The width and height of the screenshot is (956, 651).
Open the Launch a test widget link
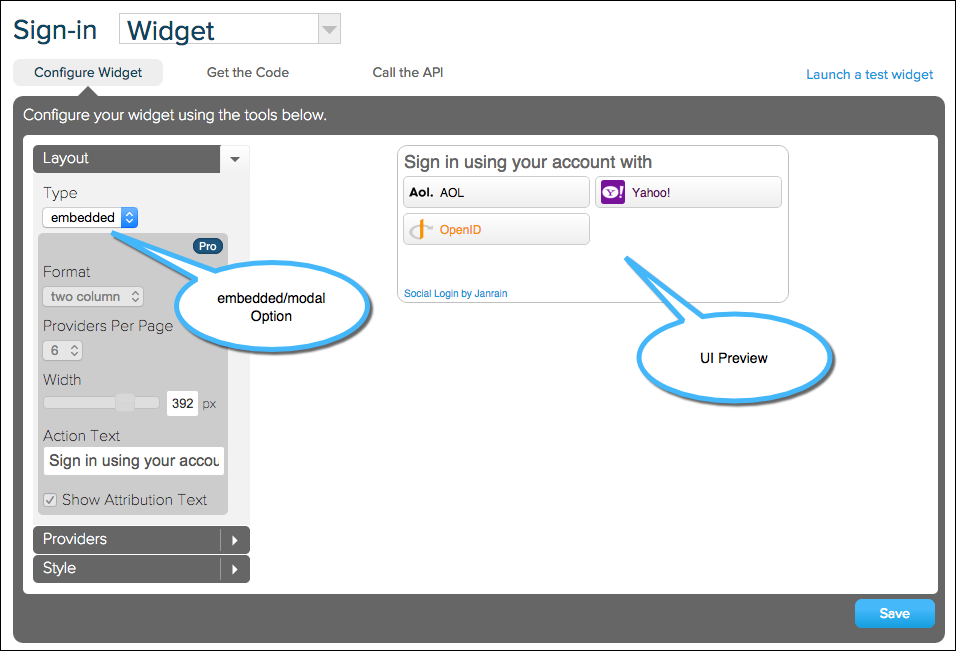(x=869, y=74)
